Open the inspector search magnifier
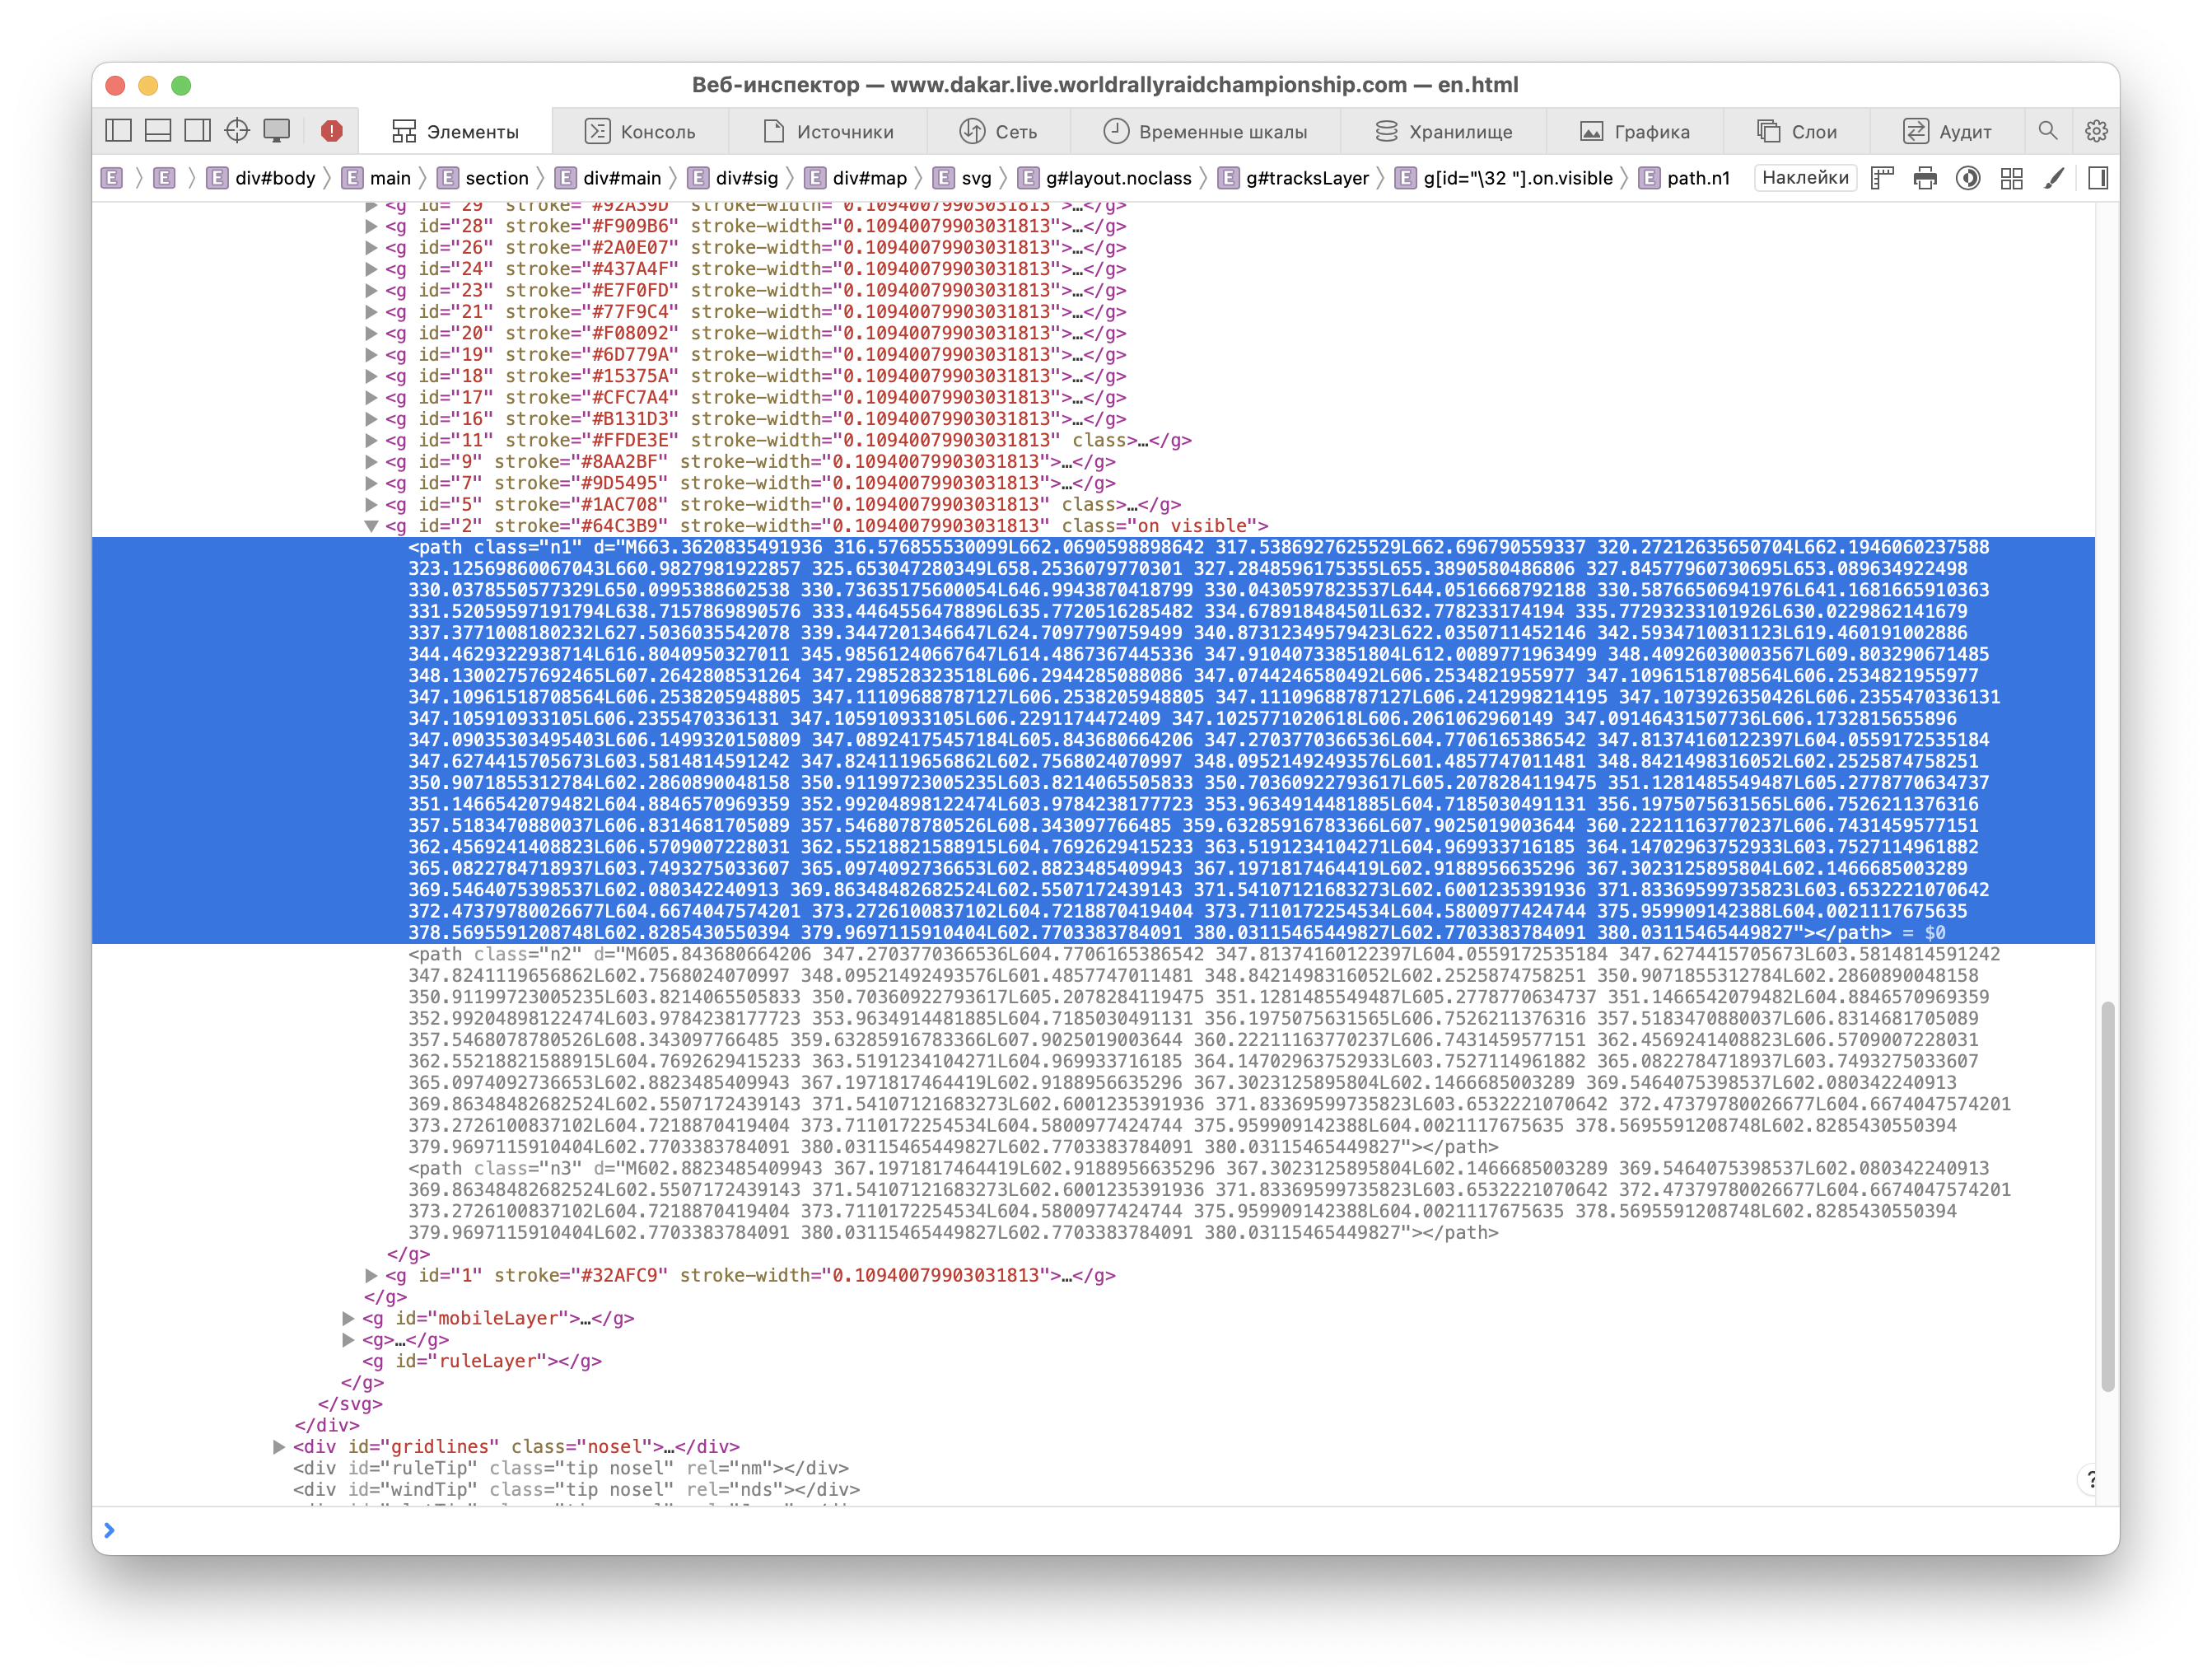The height and width of the screenshot is (1677, 2212). click(2047, 131)
